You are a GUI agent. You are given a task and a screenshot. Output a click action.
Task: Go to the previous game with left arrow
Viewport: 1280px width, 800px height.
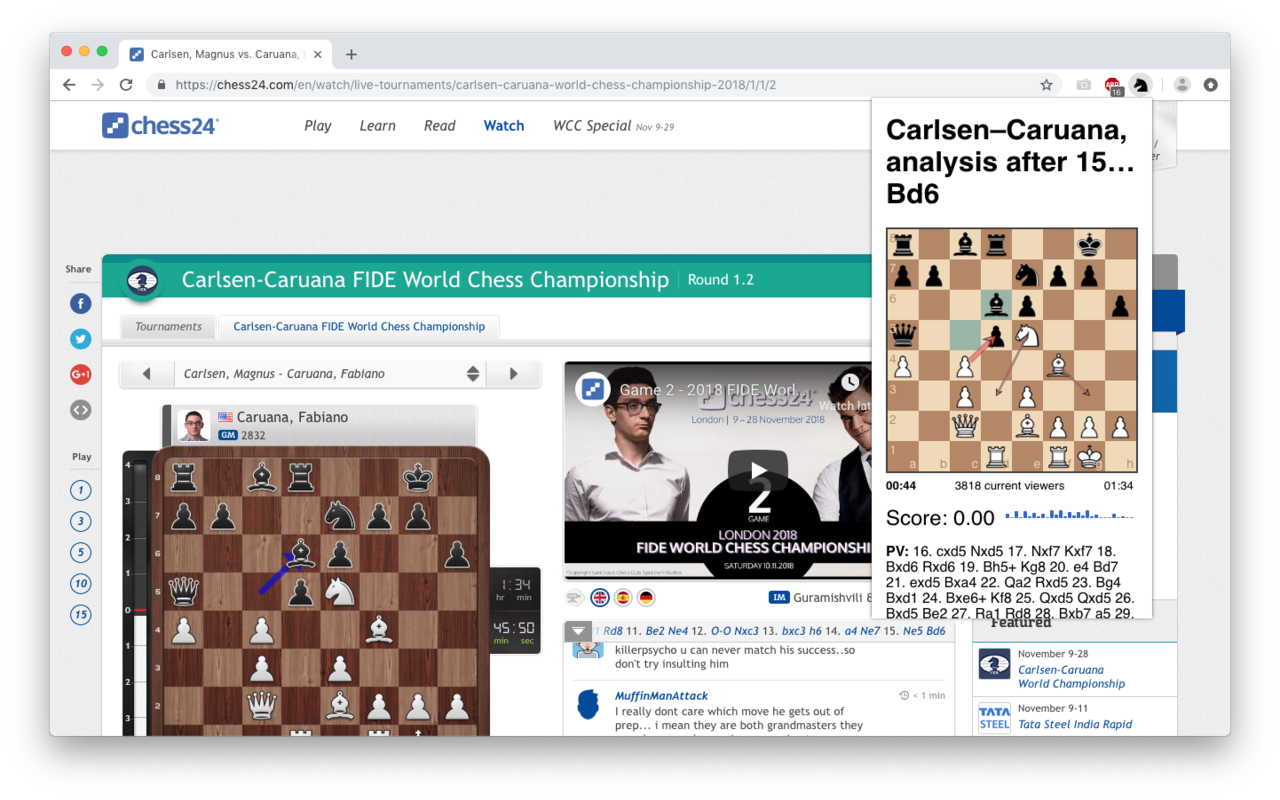pyautogui.click(x=147, y=374)
